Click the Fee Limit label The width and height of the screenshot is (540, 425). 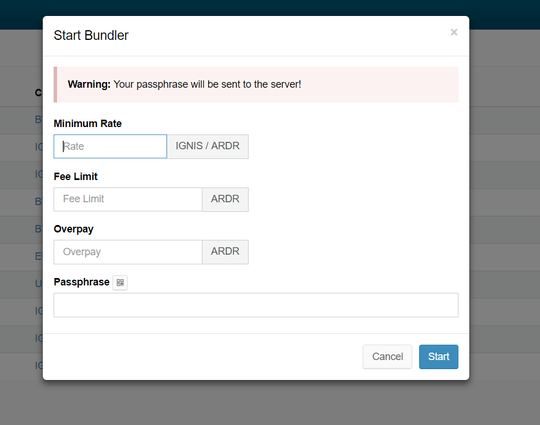75,177
